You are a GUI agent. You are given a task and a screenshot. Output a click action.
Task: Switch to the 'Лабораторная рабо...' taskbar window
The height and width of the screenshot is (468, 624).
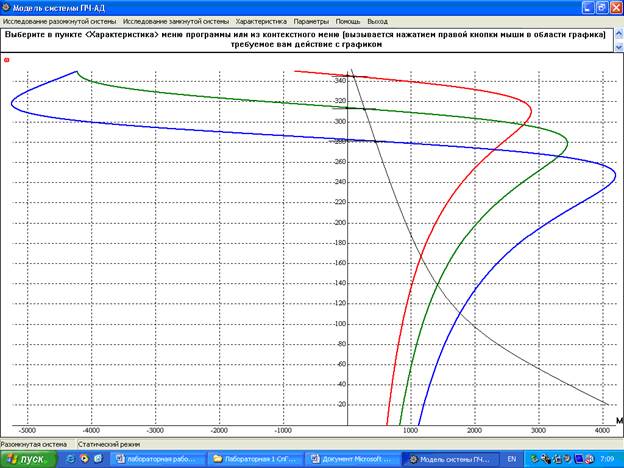coord(157,459)
